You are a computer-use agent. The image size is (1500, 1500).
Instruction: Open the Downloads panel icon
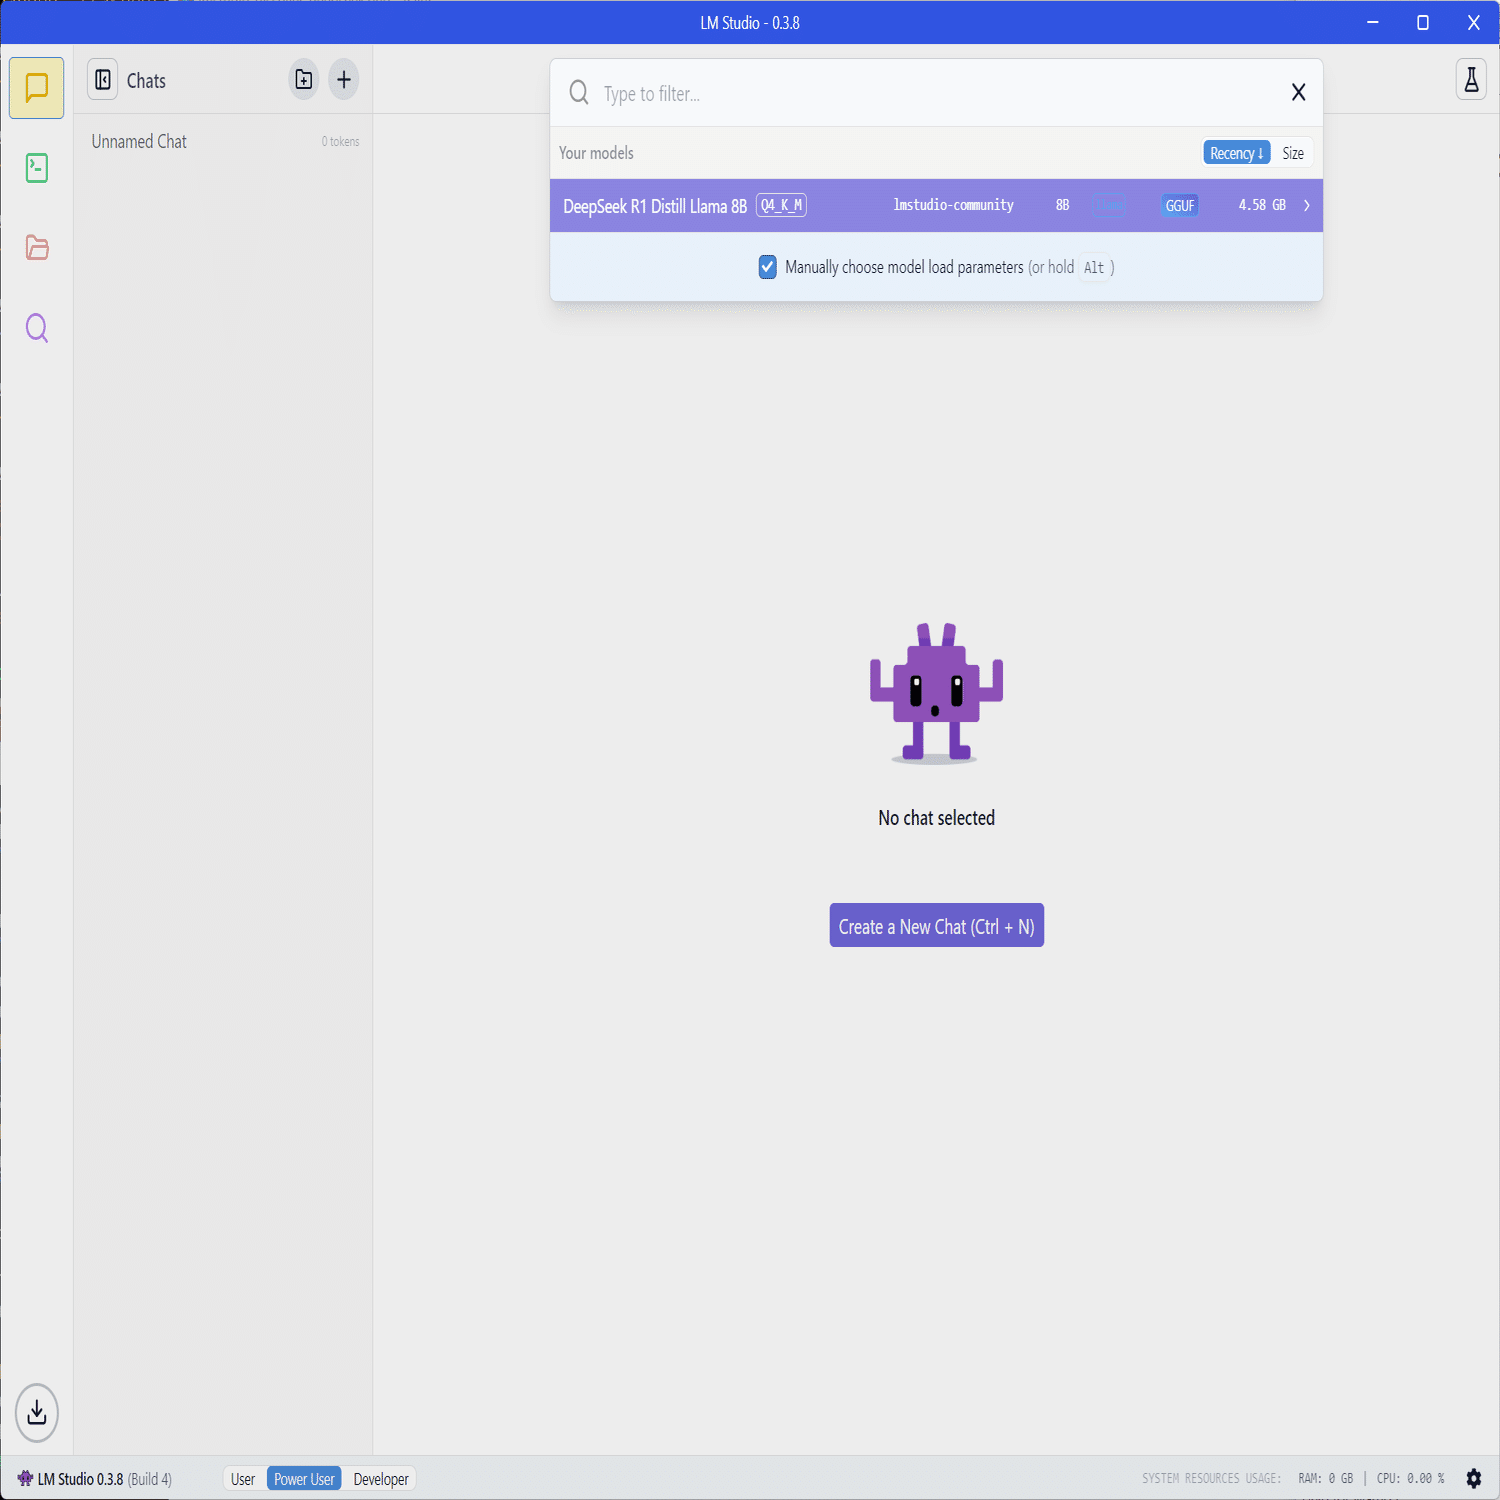(37, 1413)
